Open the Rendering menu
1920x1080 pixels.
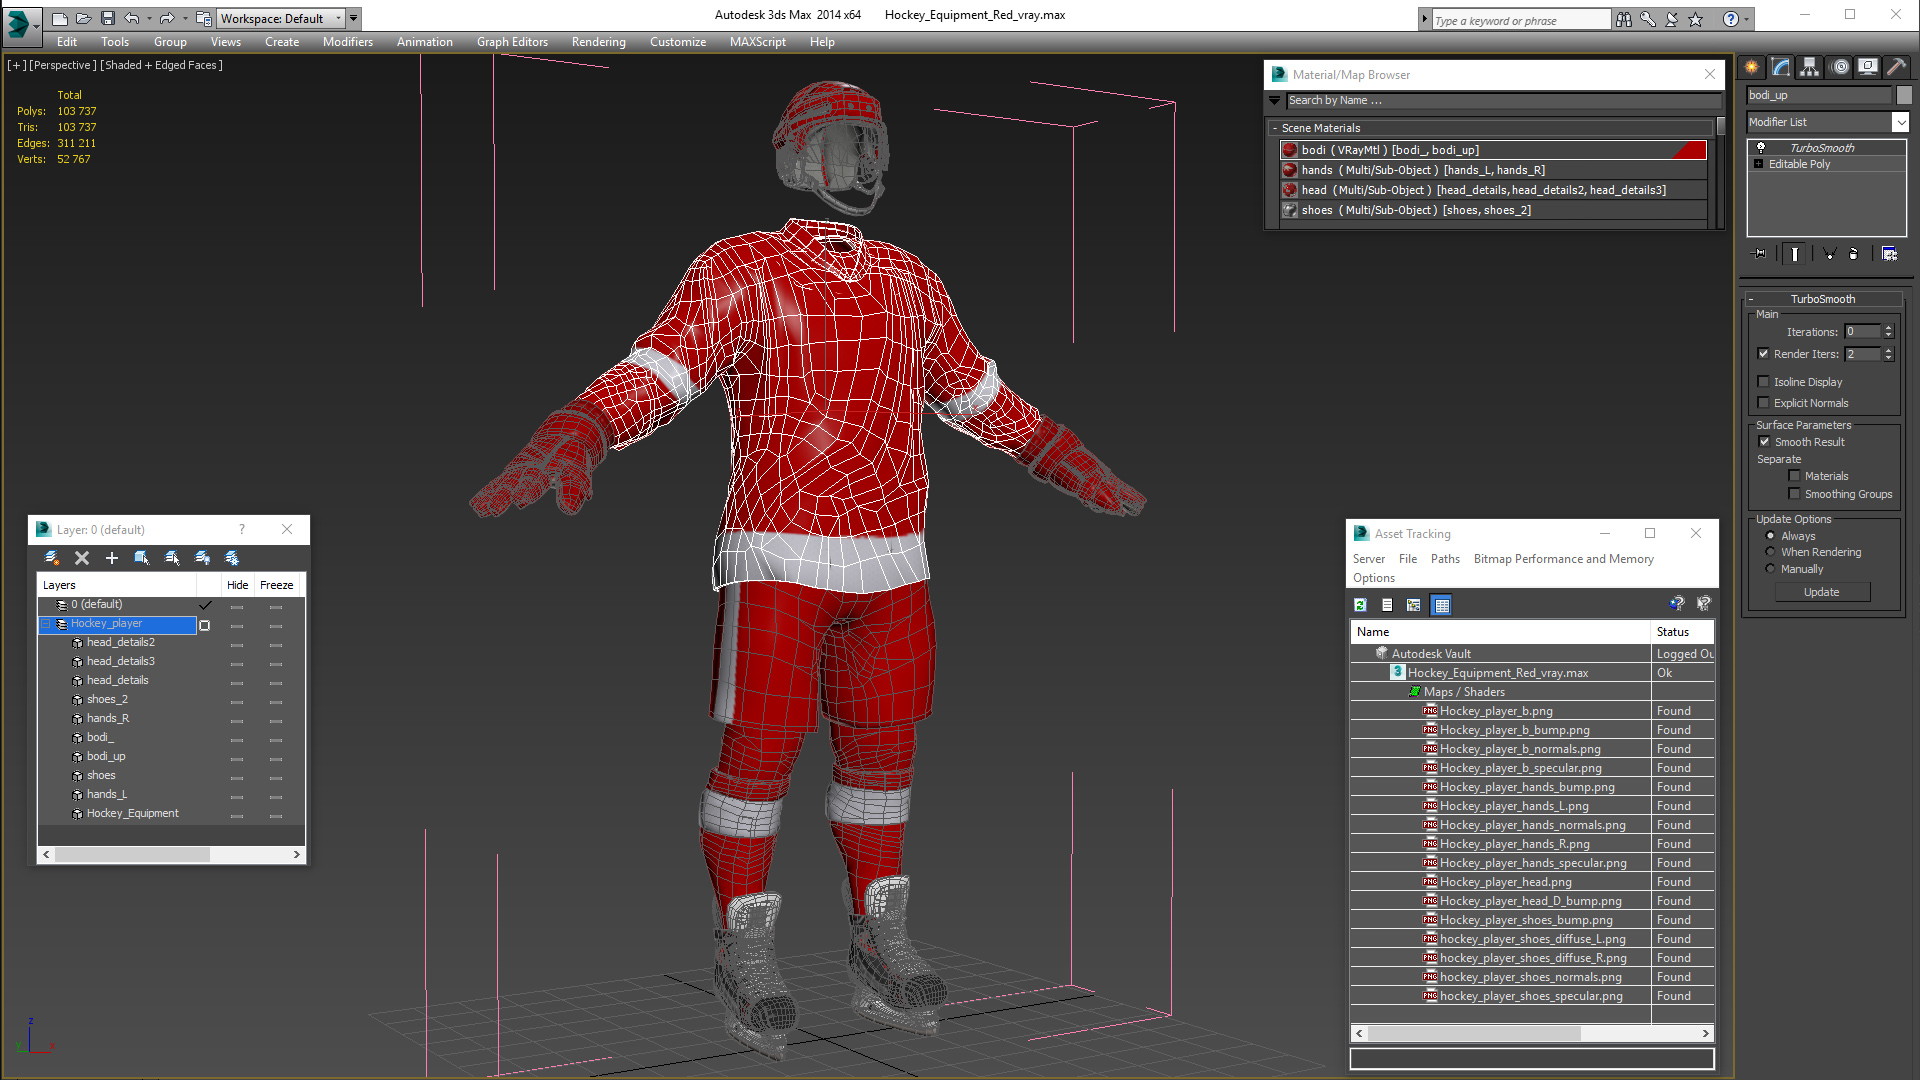point(598,42)
